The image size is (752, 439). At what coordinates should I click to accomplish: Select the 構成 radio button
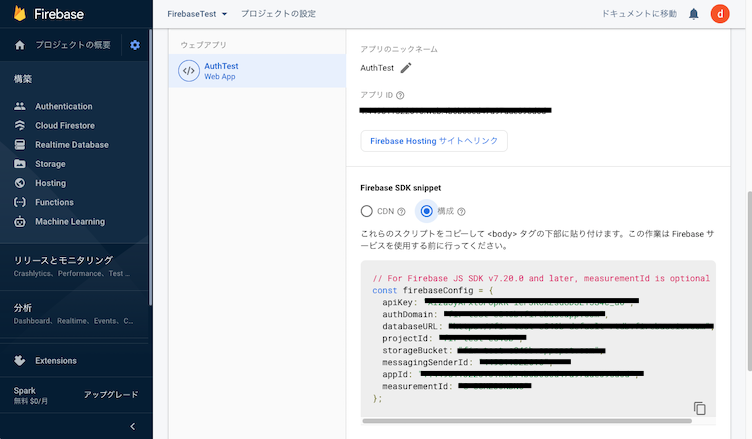[426, 211]
